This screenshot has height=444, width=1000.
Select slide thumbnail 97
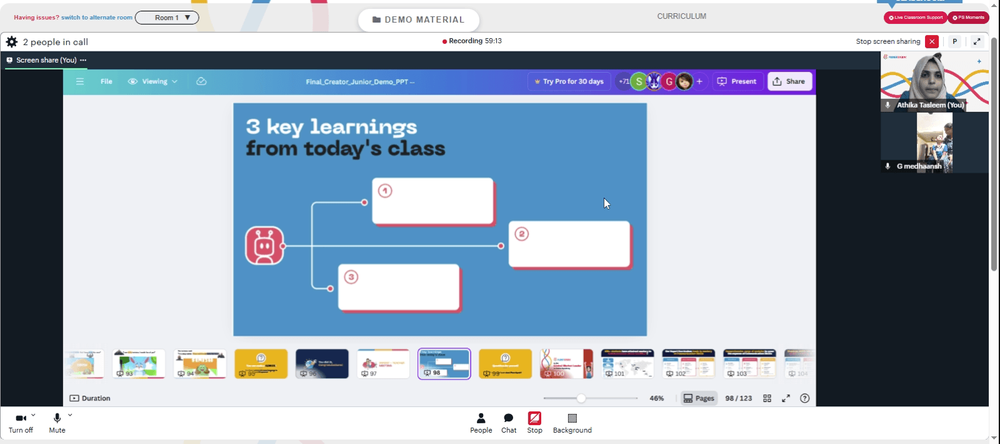click(x=383, y=364)
